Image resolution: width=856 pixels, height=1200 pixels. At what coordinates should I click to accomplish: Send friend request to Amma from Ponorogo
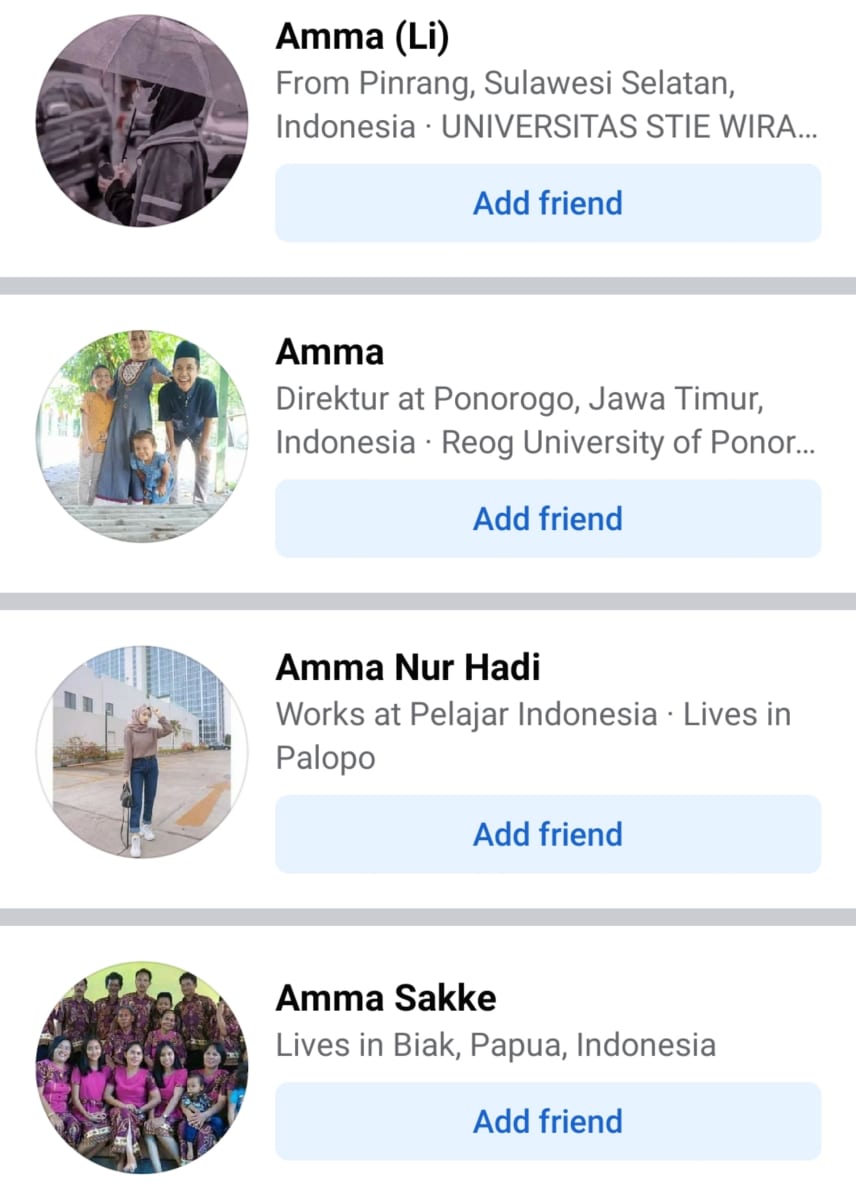(548, 519)
